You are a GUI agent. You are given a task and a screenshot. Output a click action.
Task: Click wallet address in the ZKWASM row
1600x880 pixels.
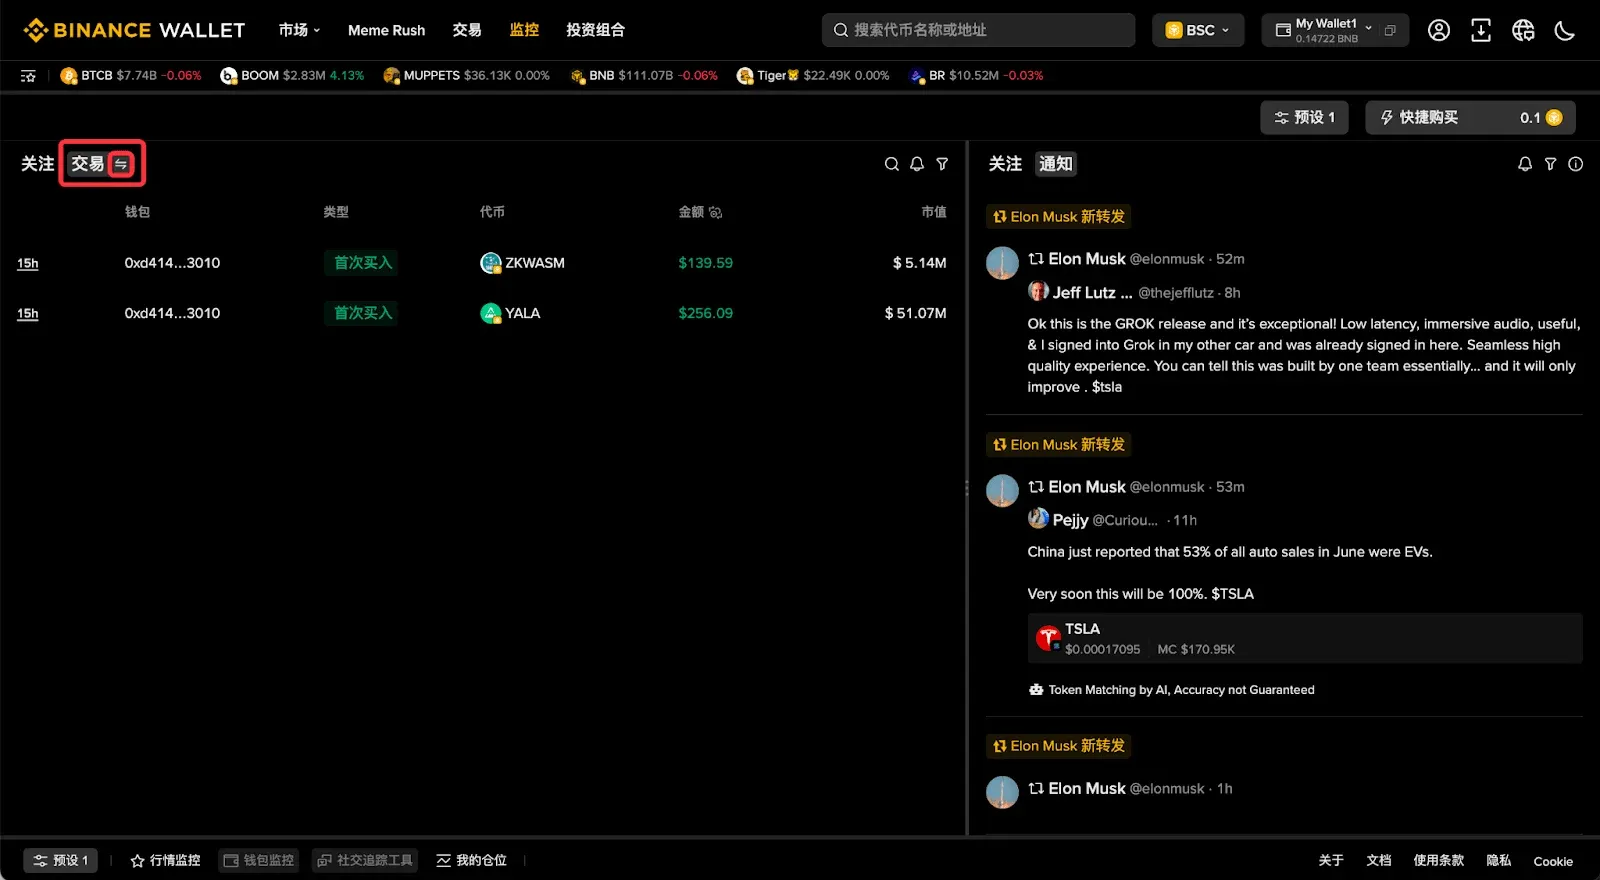172,263
